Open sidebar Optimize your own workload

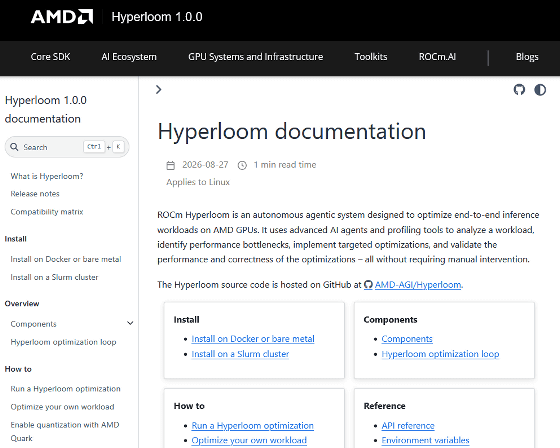click(x=62, y=407)
